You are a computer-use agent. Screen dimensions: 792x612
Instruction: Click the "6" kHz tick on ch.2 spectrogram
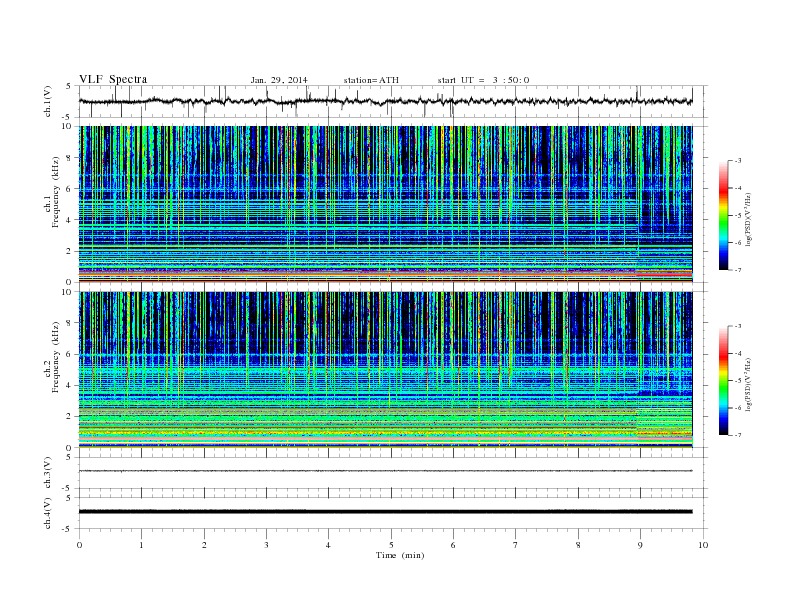69,354
